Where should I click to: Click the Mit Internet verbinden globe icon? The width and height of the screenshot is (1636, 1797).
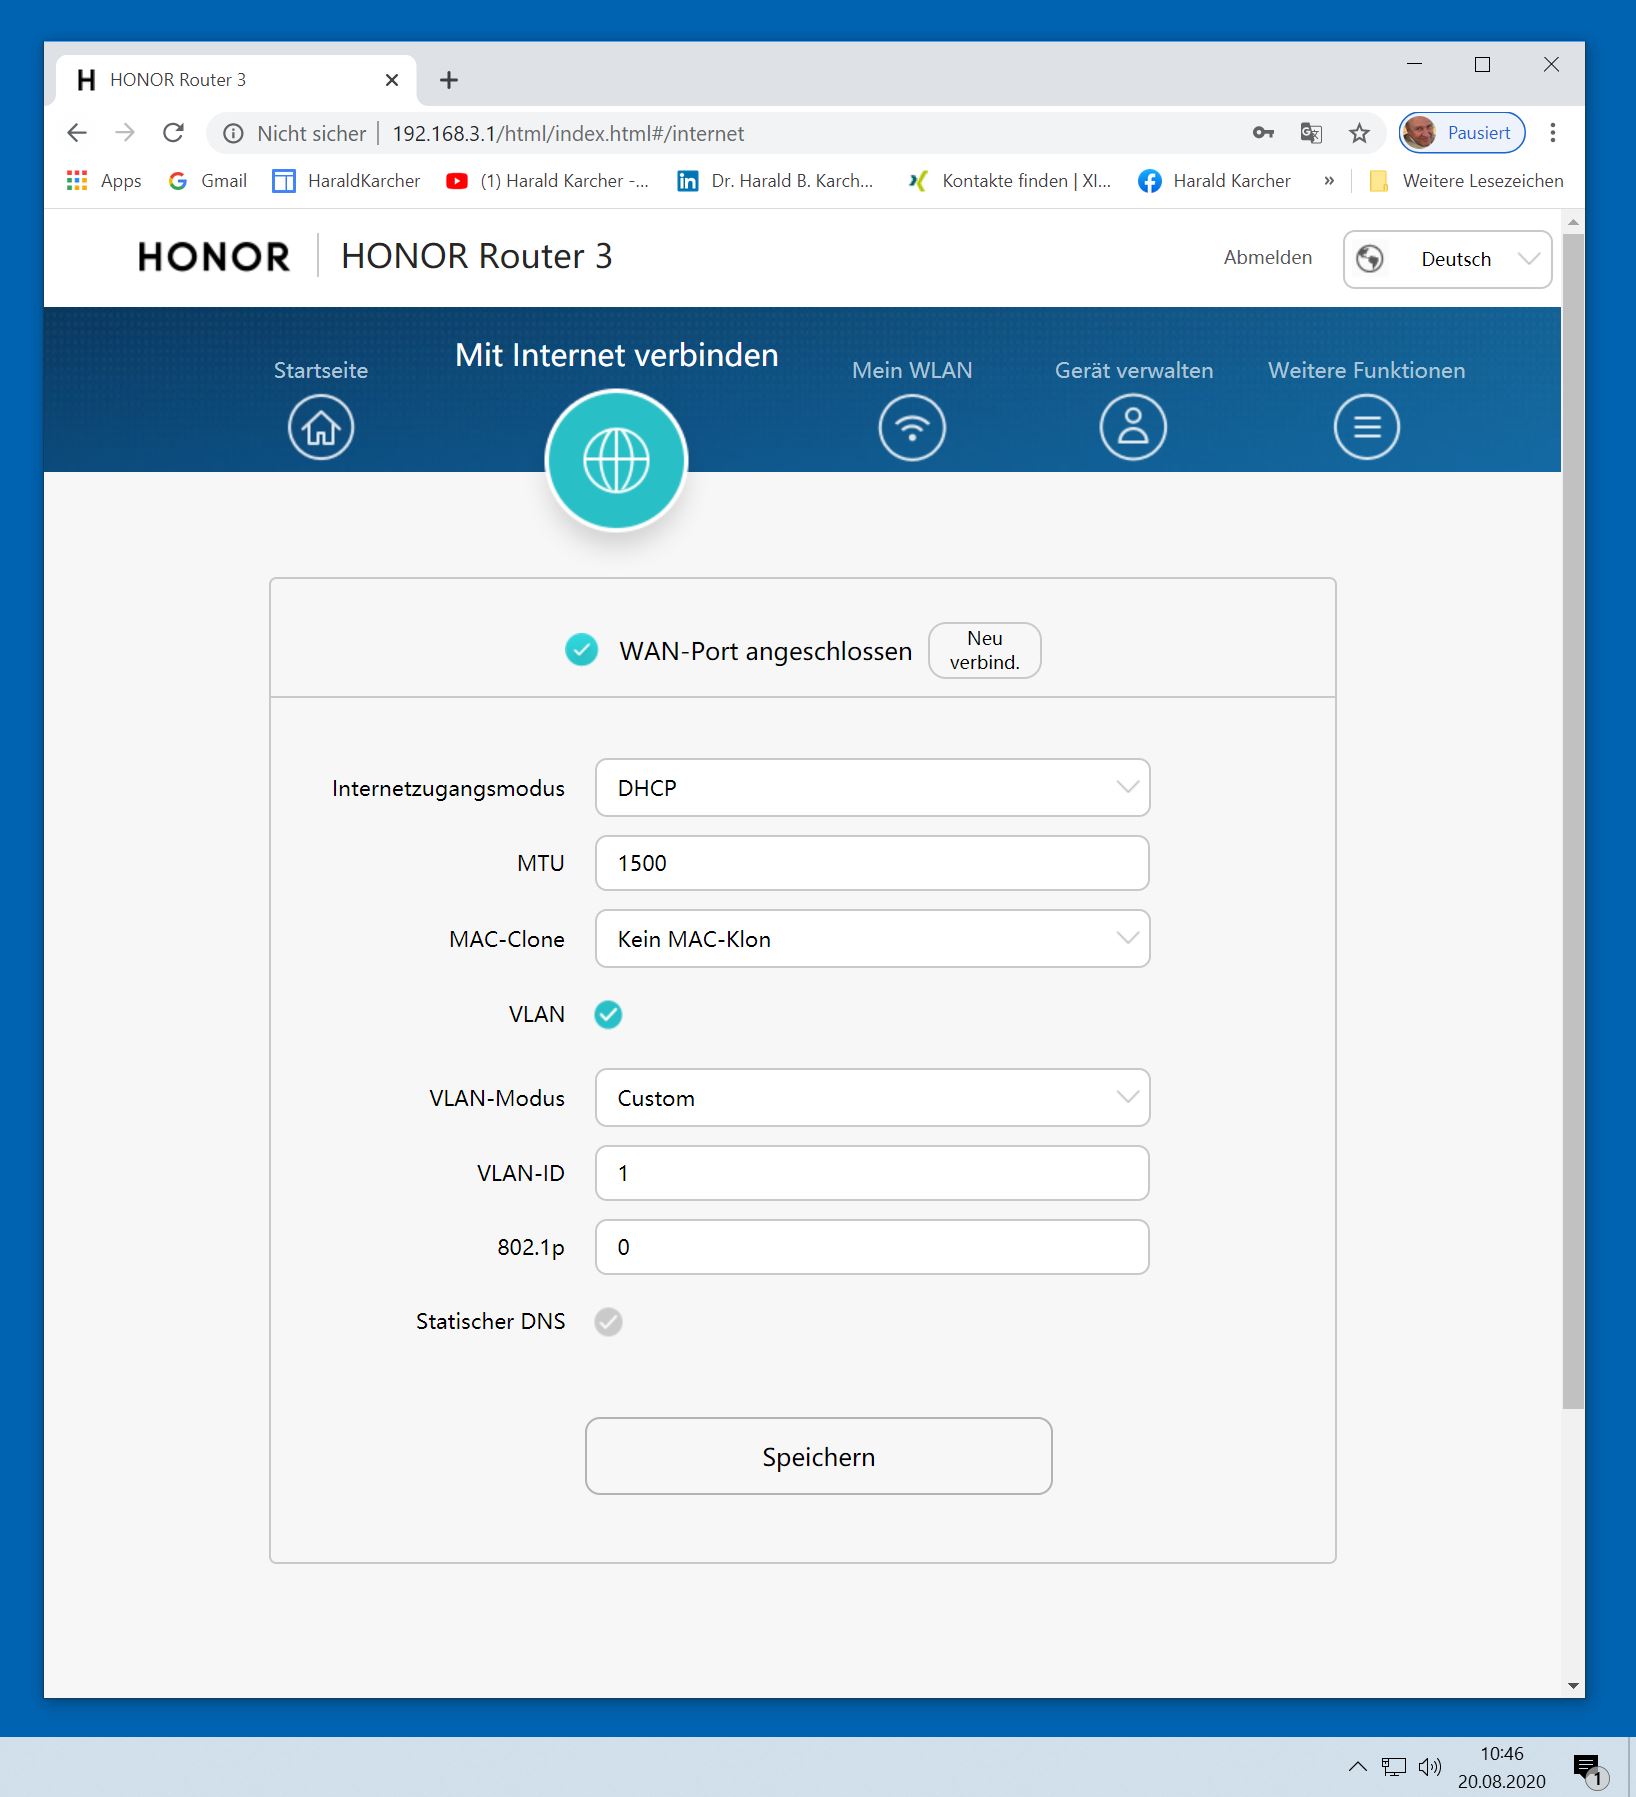tap(616, 460)
